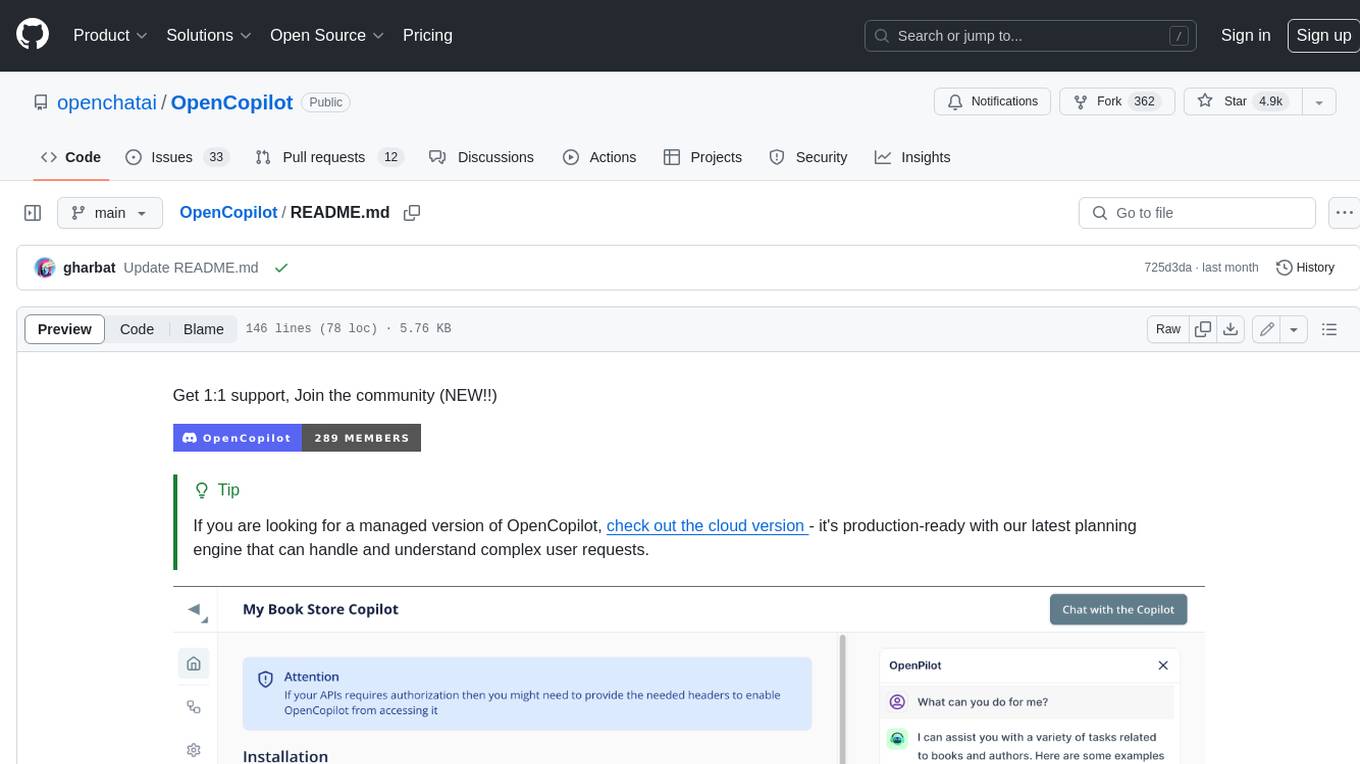Viewport: 1360px width, 764px height.
Task: Open gharbat author link
Action: pyautogui.click(x=89, y=268)
